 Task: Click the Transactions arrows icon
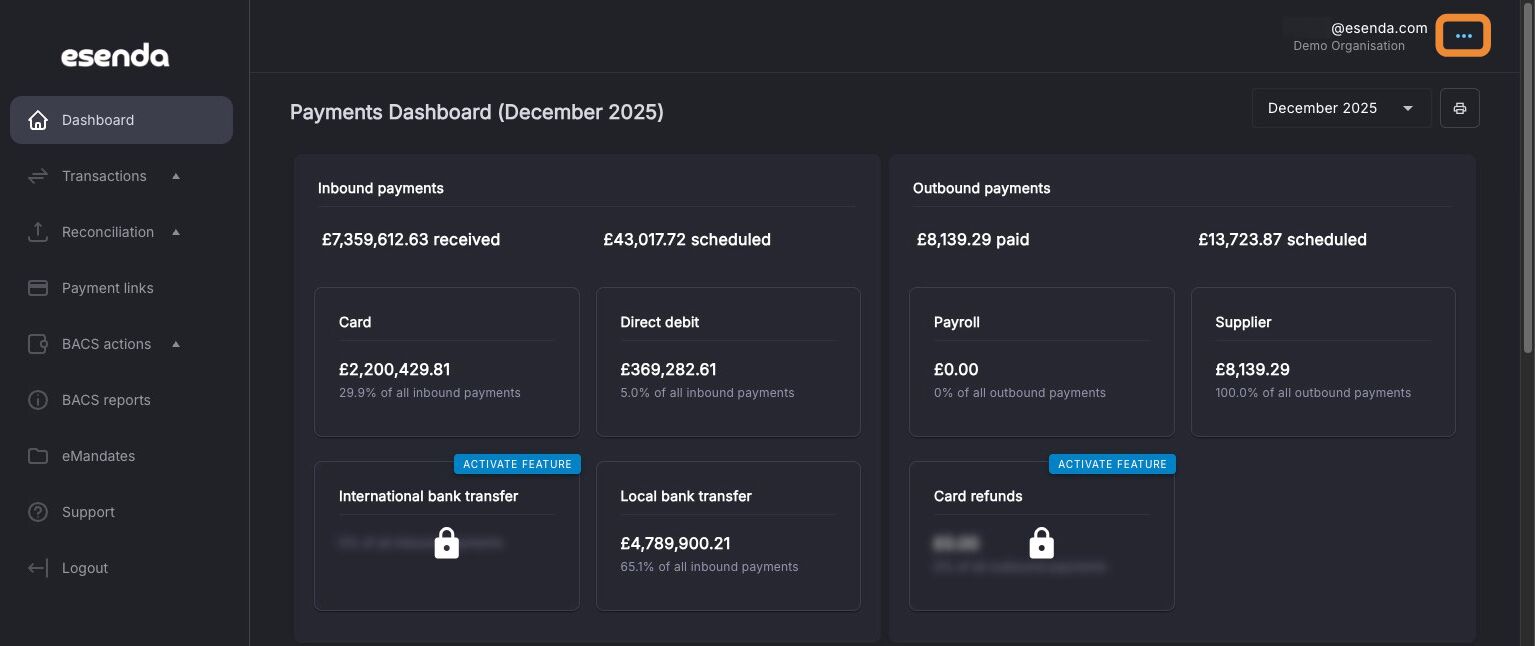point(38,176)
